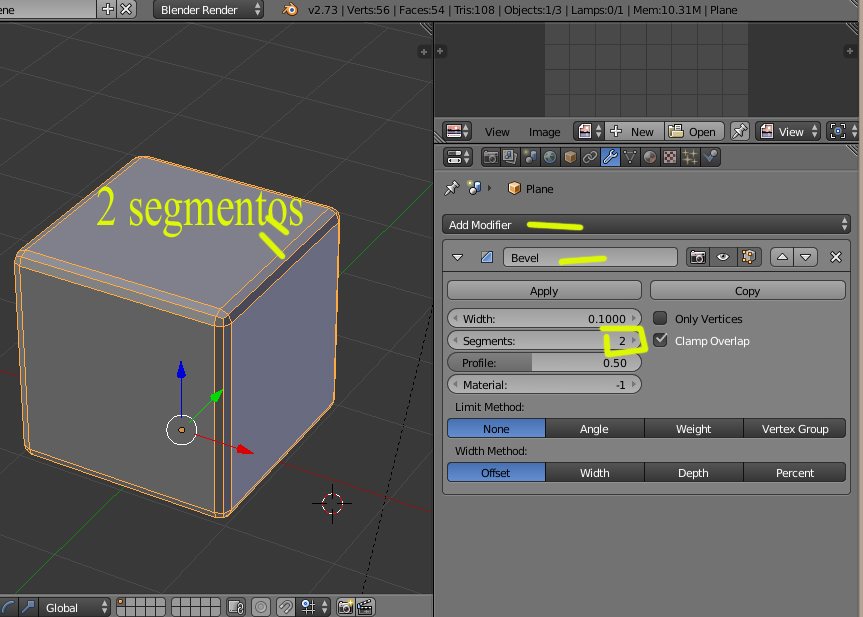Viewport: 863px width, 617px height.
Task: Adjust the Profile slider
Action: click(x=544, y=363)
